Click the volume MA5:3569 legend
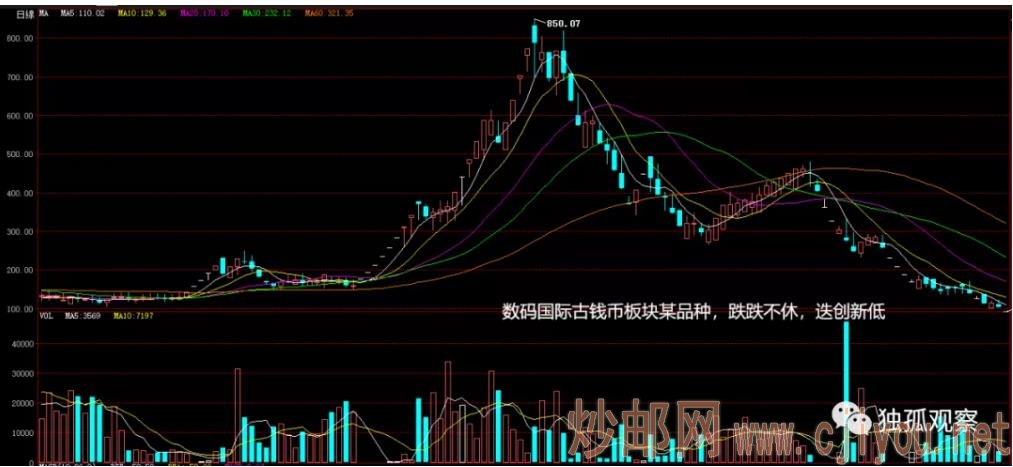1013x467 pixels. point(83,317)
